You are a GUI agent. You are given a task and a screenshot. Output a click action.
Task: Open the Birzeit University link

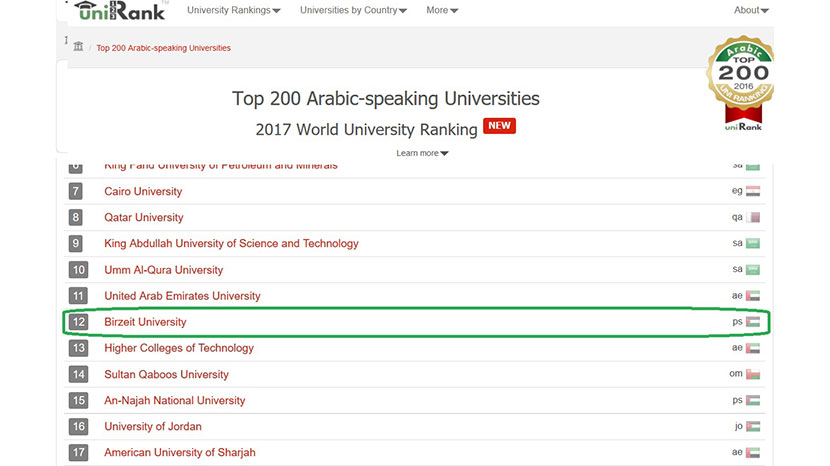(145, 322)
